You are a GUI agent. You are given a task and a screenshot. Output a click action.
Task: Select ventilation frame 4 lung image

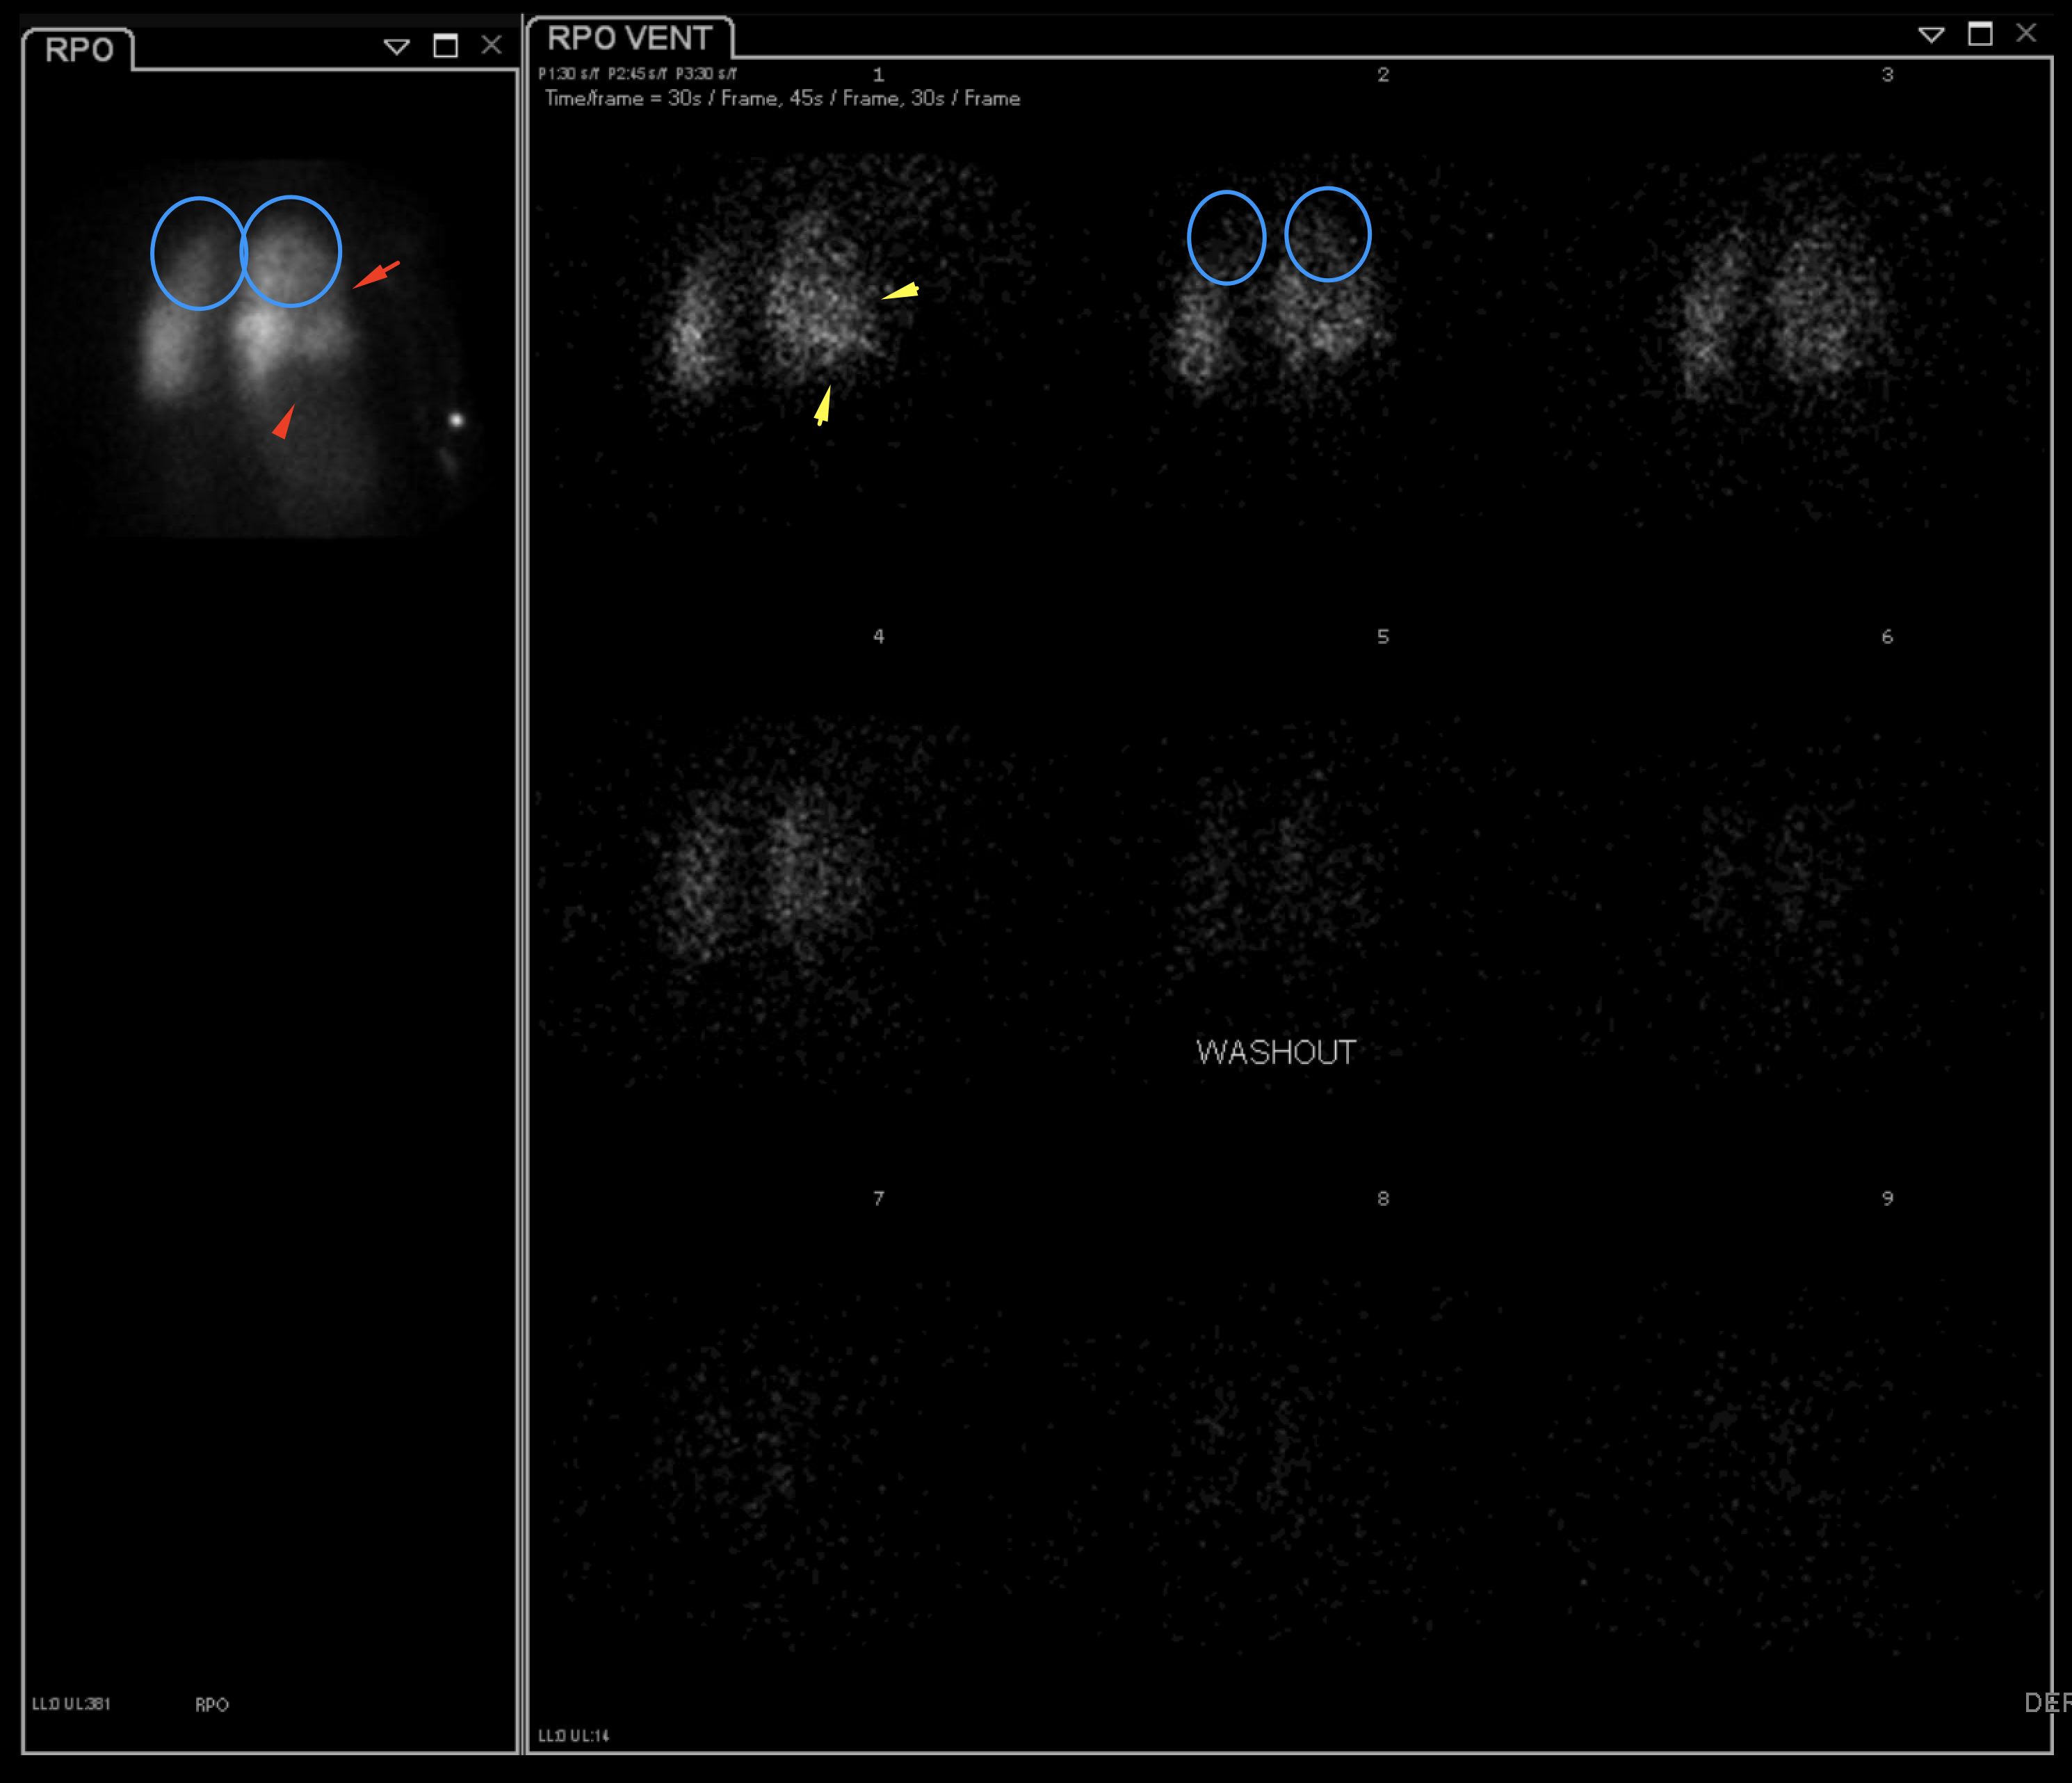pos(765,870)
